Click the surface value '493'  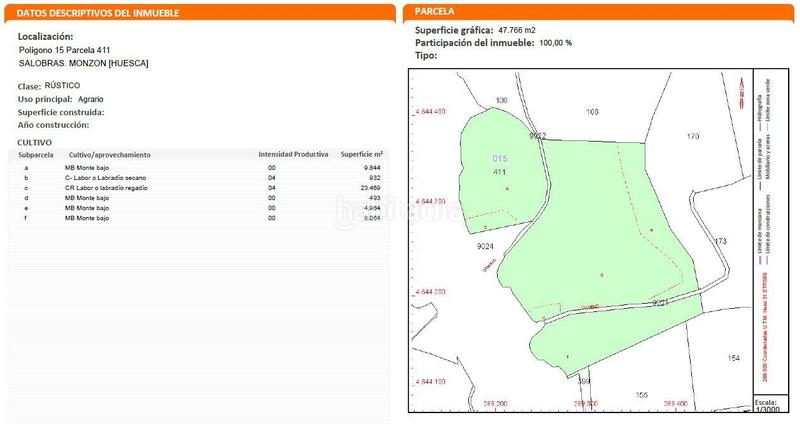click(374, 198)
